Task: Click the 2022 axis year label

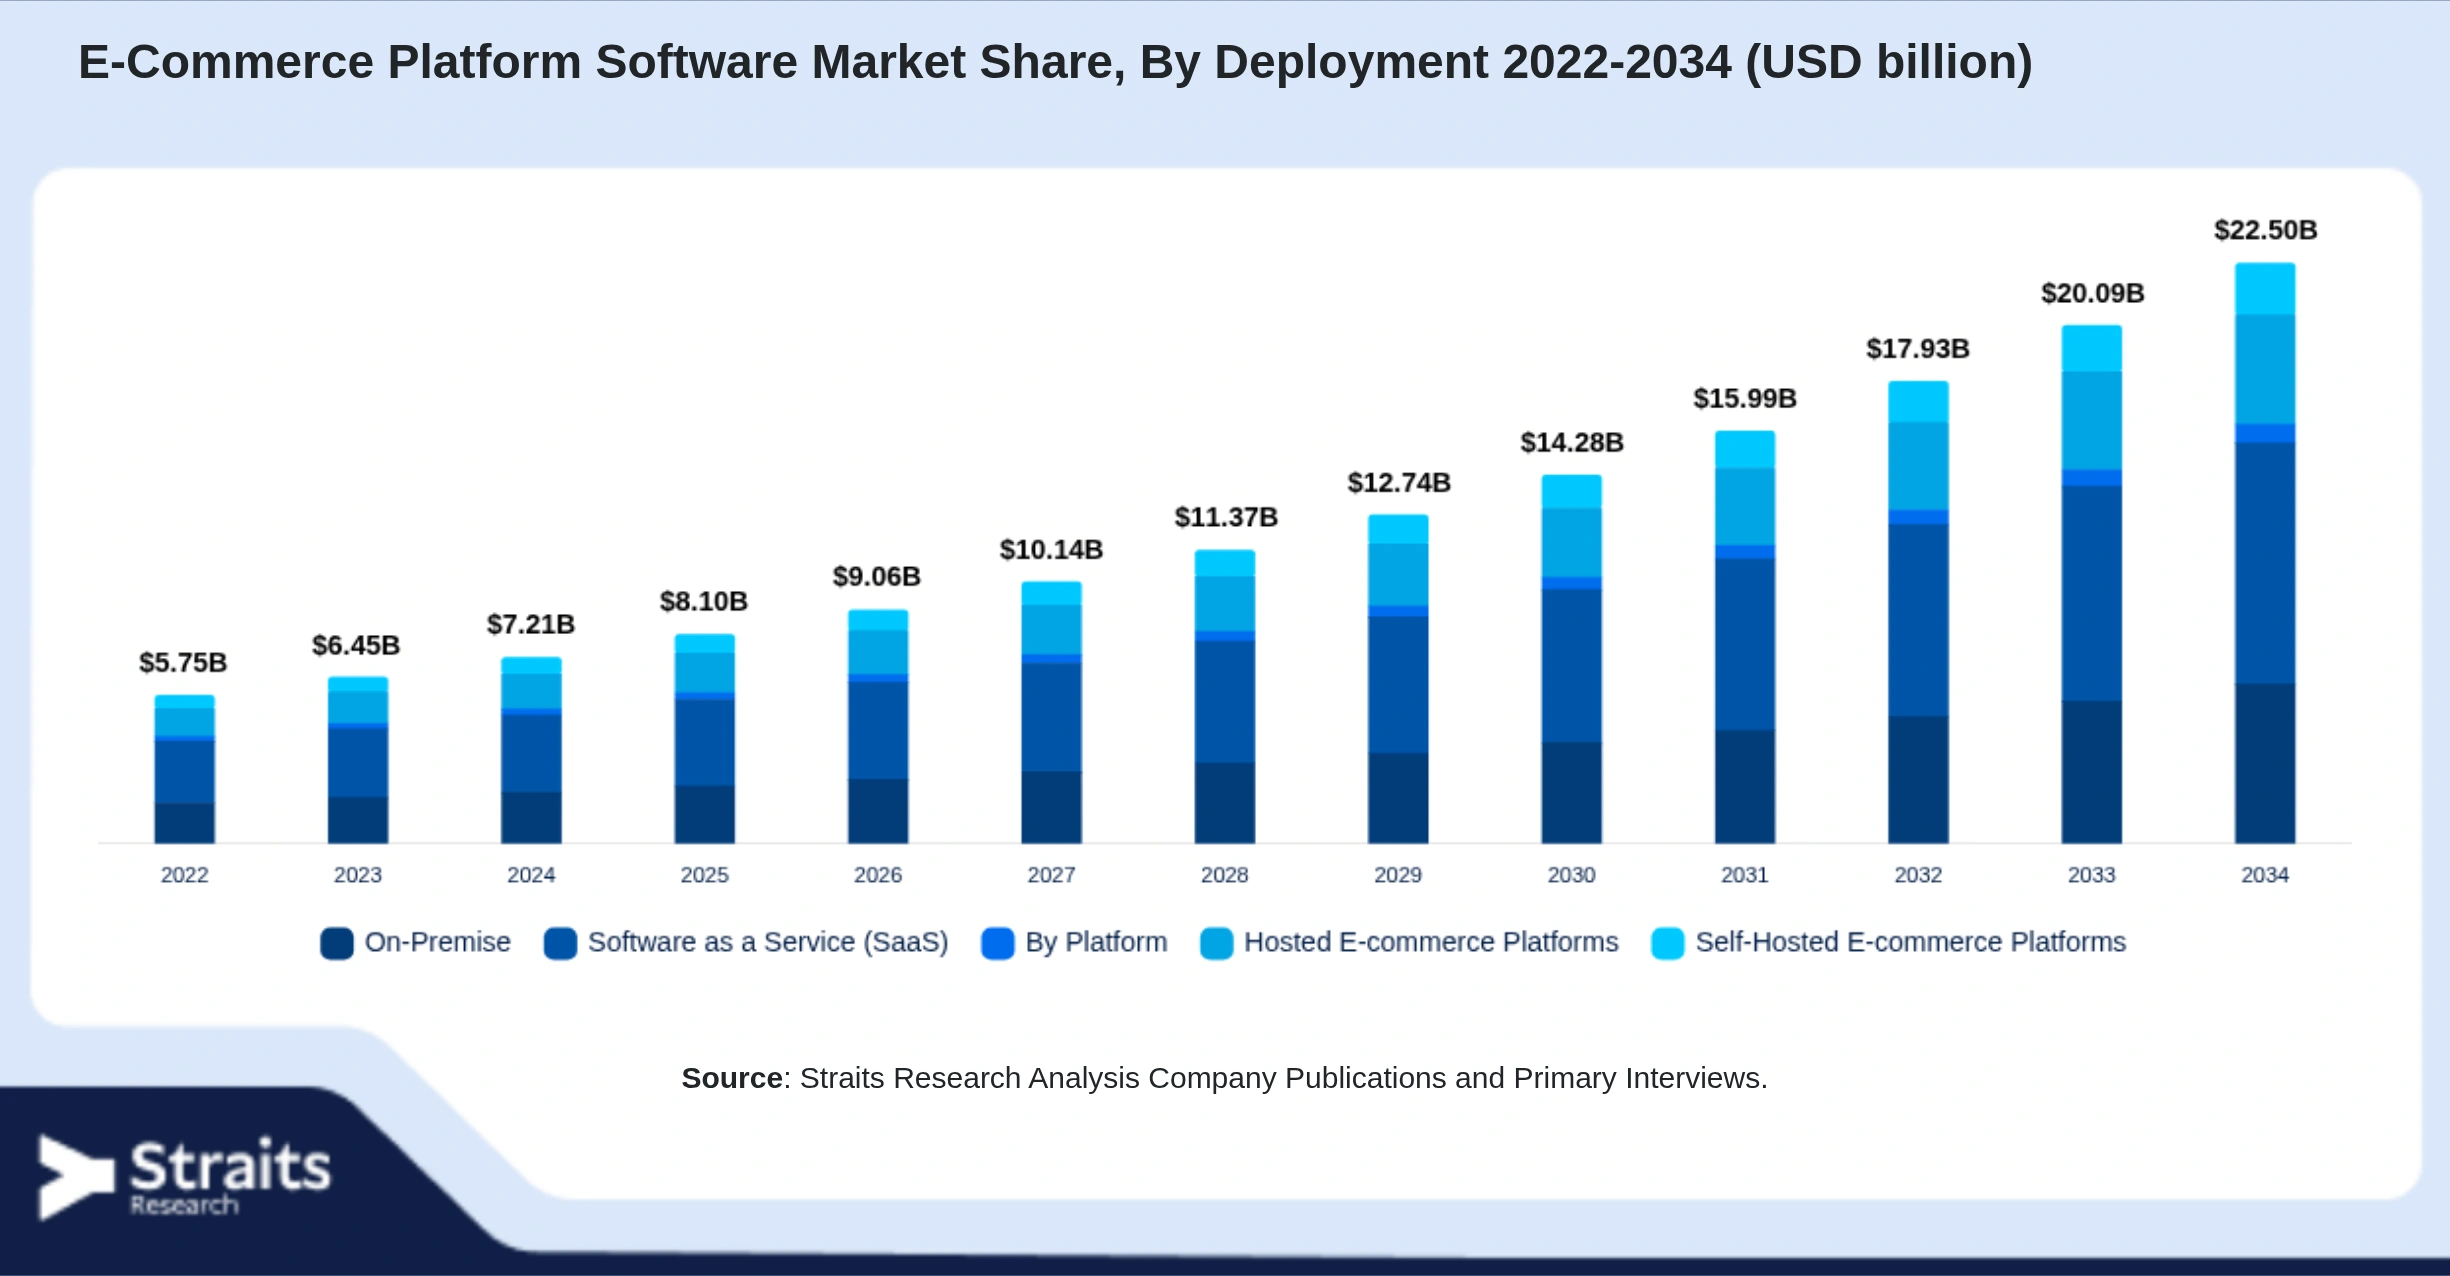Action: tap(184, 875)
